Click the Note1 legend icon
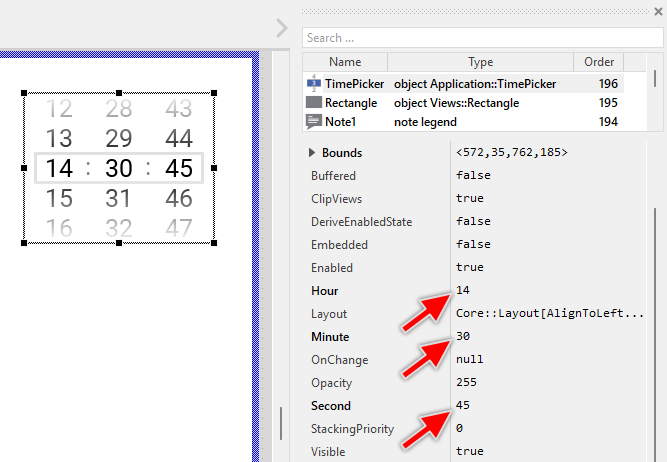 [x=314, y=122]
